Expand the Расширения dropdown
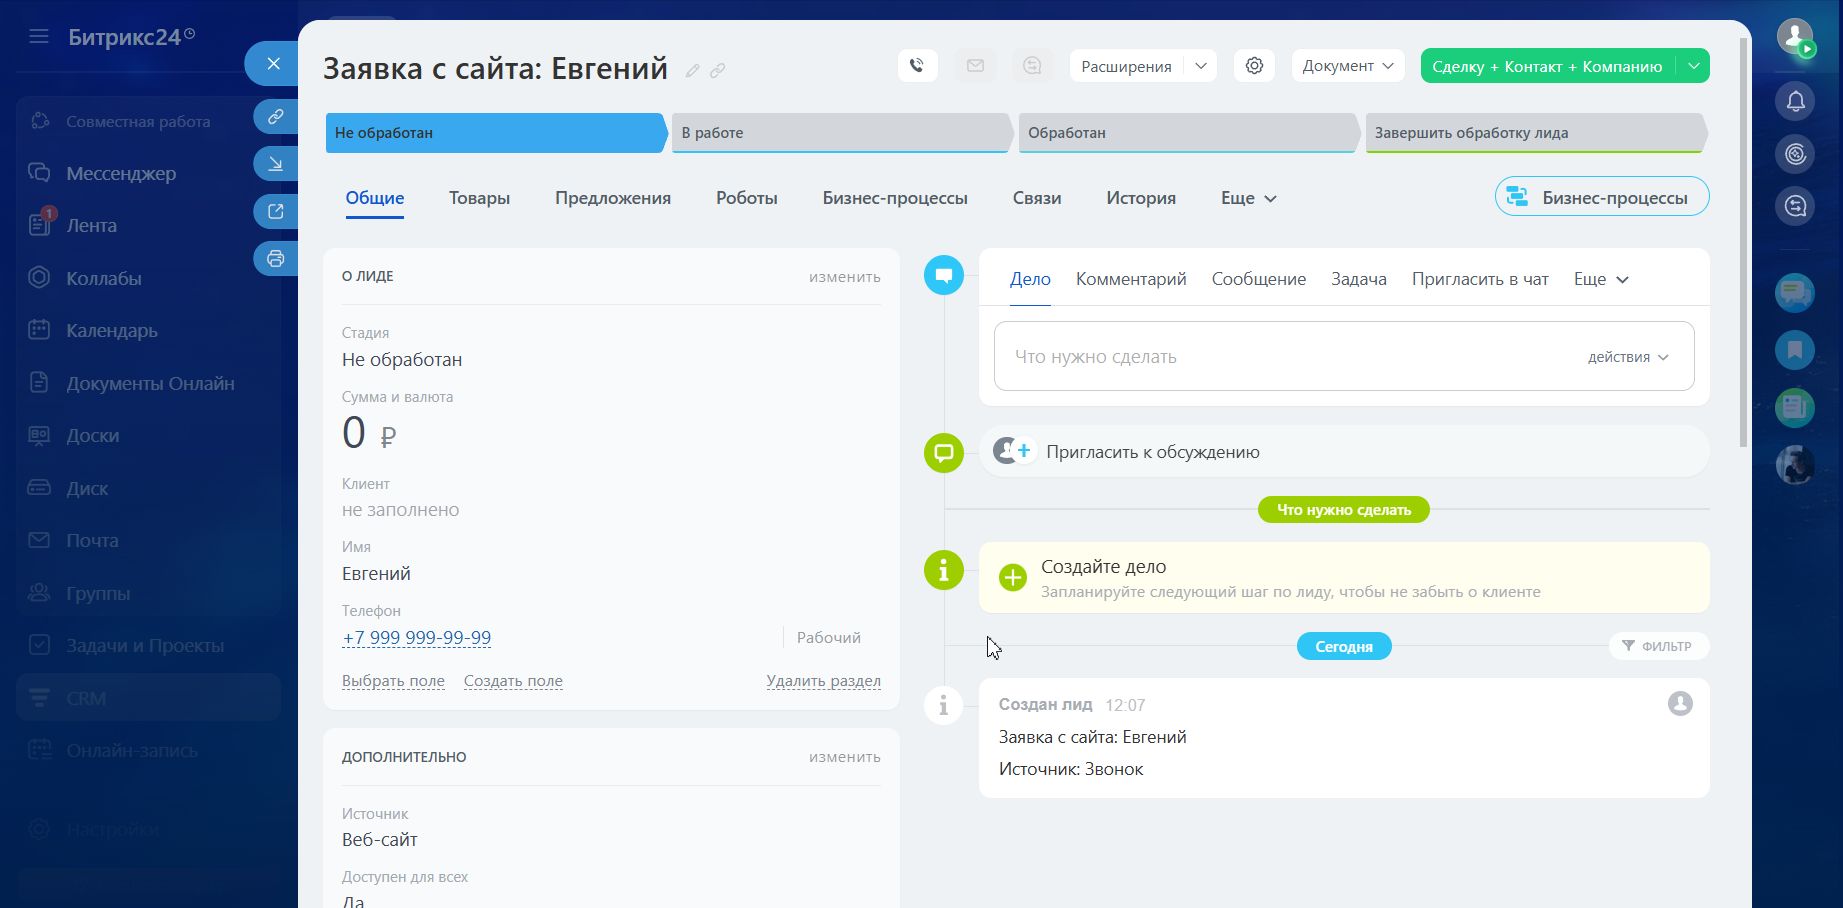The height and width of the screenshot is (908, 1843). (1200, 66)
